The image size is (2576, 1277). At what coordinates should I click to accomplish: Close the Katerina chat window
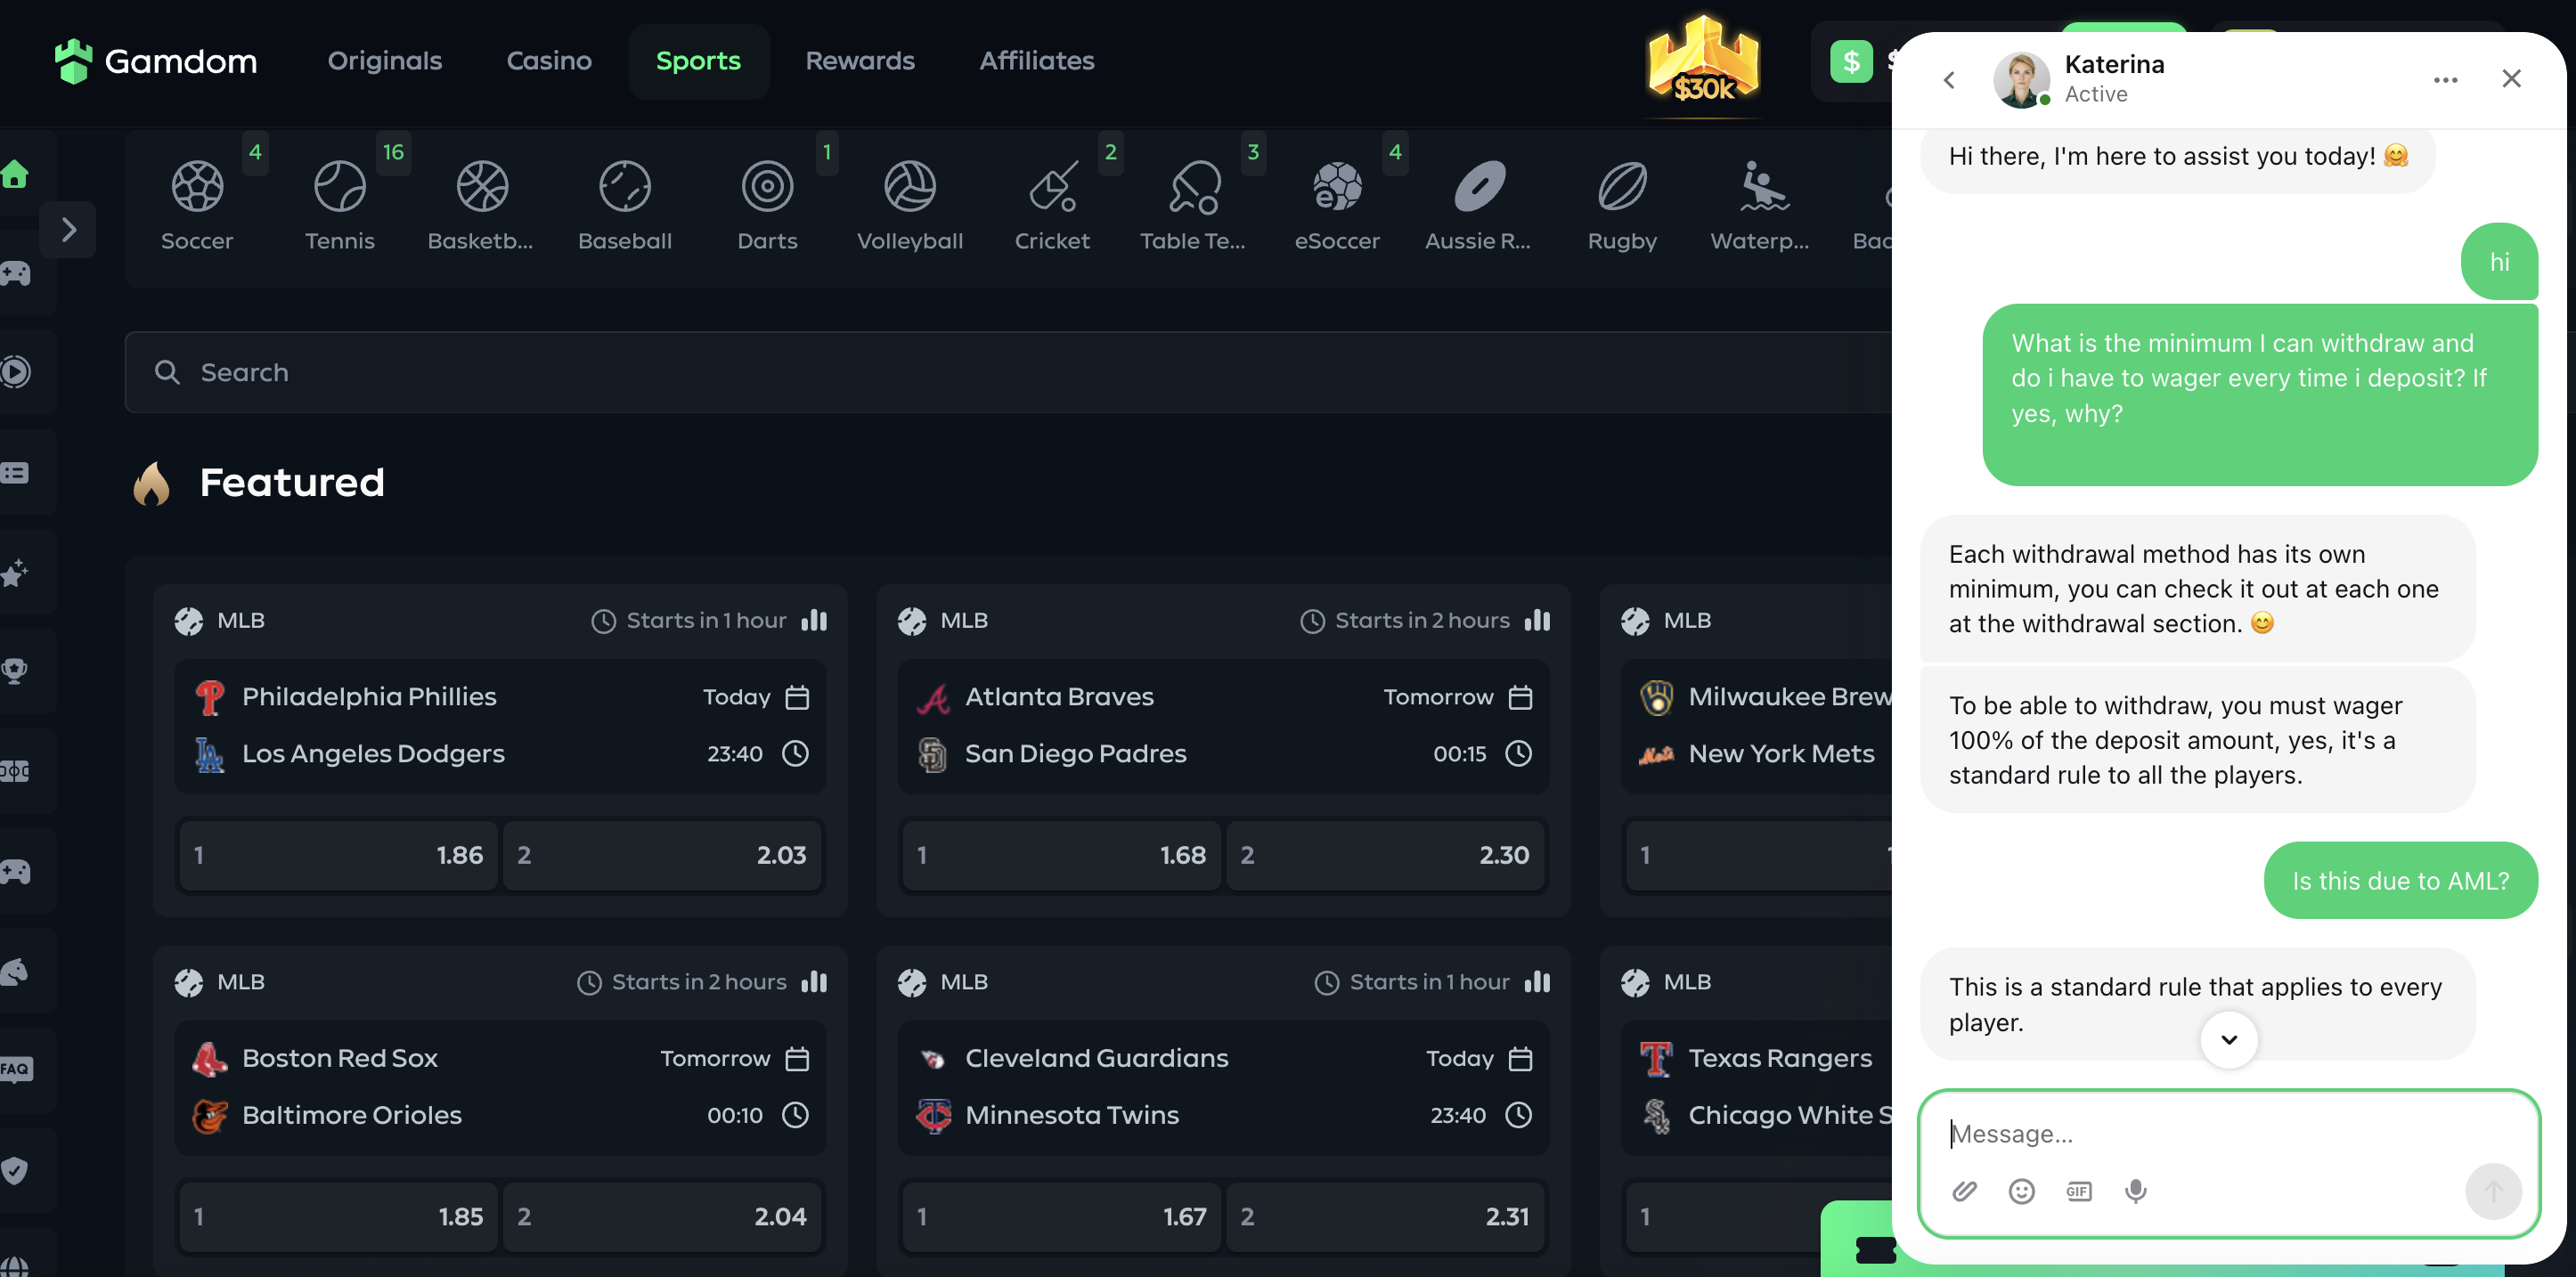click(x=2511, y=79)
